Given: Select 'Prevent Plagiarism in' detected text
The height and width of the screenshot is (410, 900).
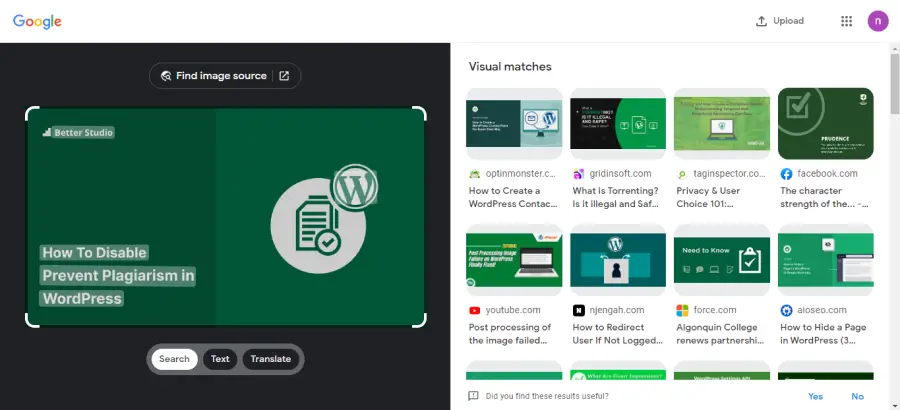Looking at the screenshot, I should (x=118, y=276).
